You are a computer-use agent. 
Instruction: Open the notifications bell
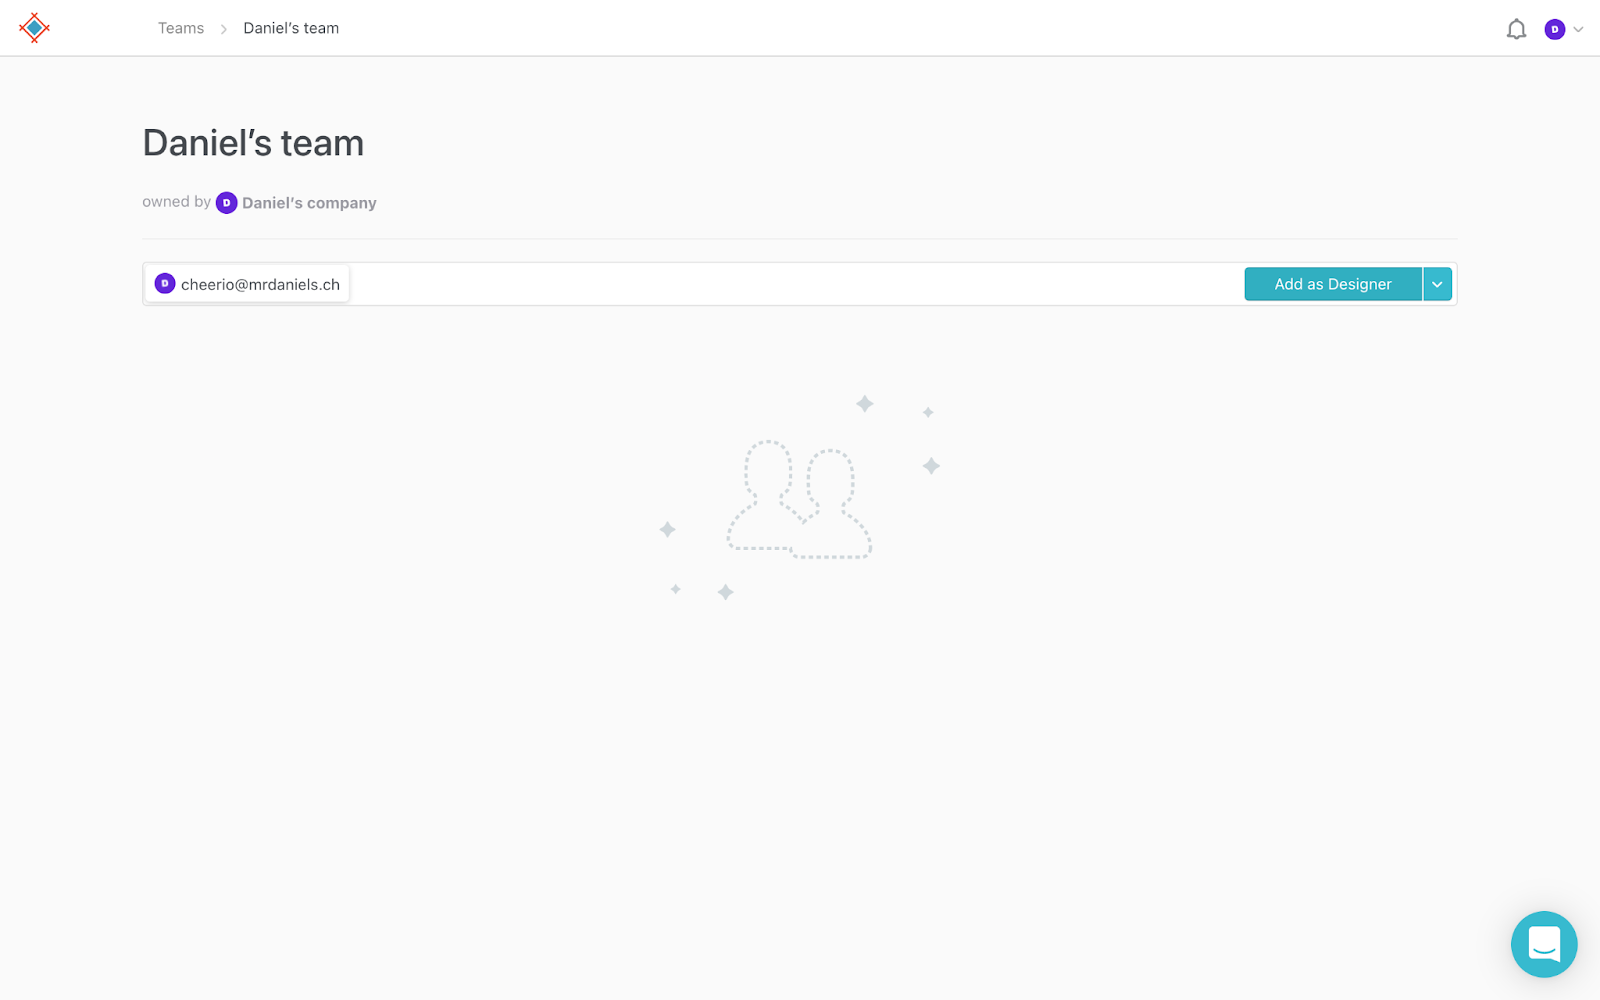point(1516,29)
